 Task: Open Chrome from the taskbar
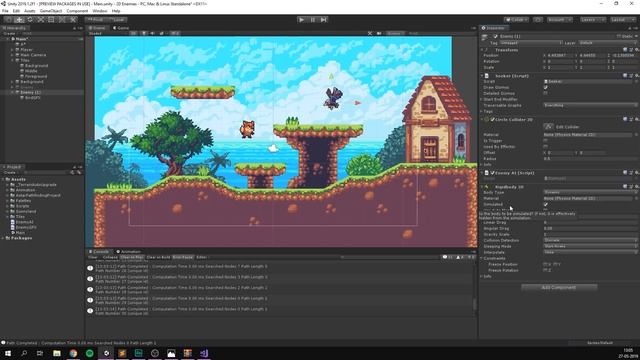73,353
